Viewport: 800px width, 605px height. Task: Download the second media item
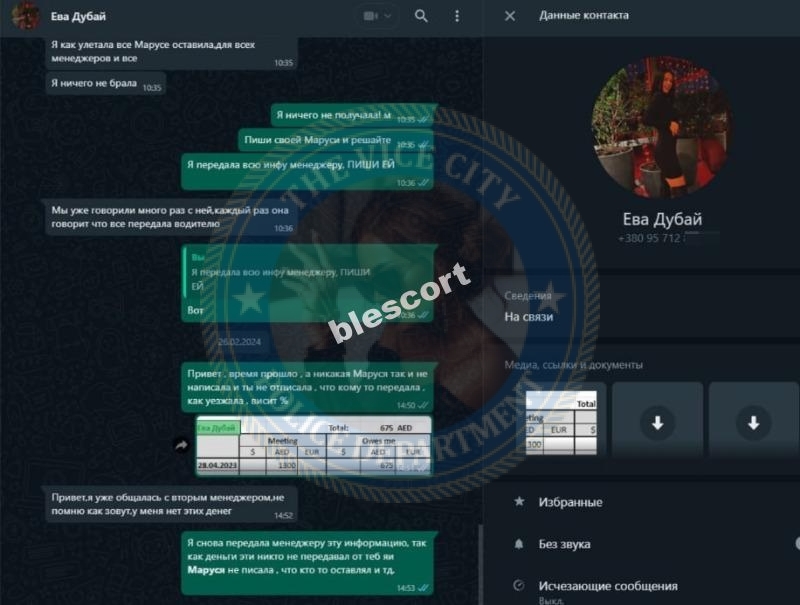tap(657, 422)
